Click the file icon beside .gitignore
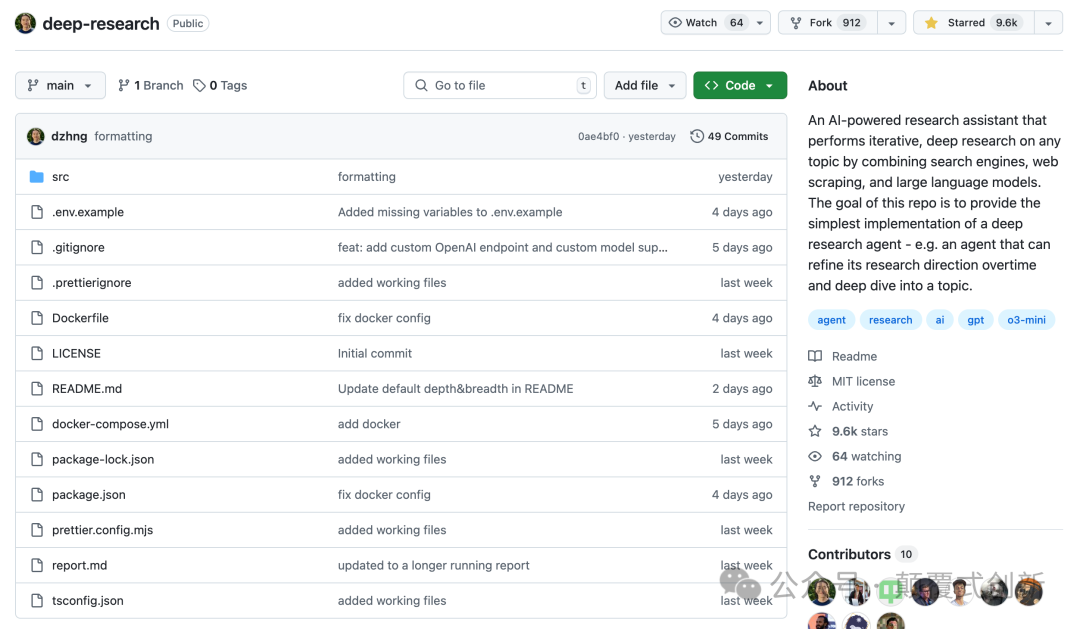1080x629 pixels. pyautogui.click(x=37, y=247)
